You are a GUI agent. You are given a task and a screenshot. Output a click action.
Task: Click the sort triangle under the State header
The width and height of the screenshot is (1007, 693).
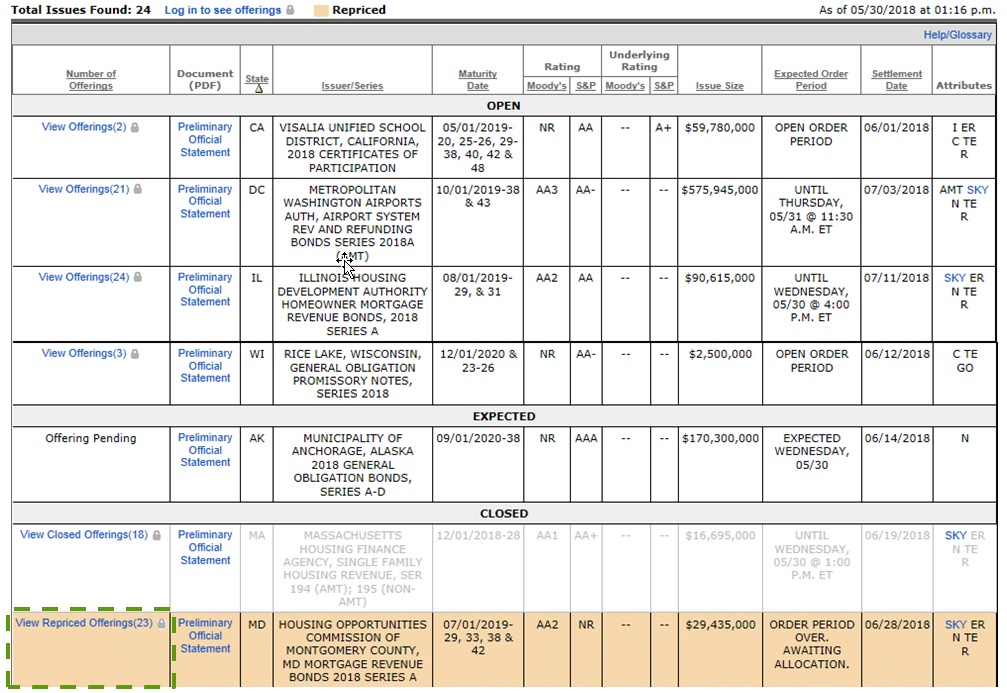(x=257, y=88)
